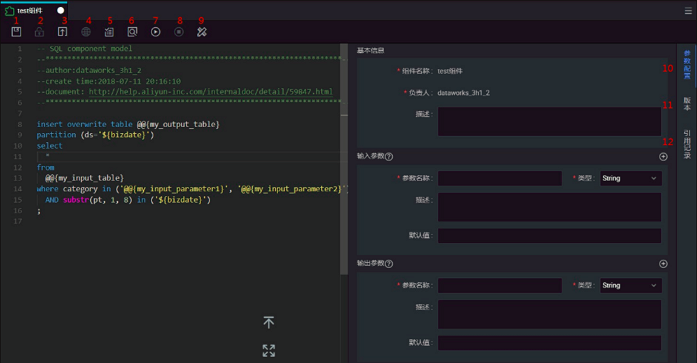Screen dimensions: 697x363
Task: Open the 版本 side tab
Action: tap(687, 104)
